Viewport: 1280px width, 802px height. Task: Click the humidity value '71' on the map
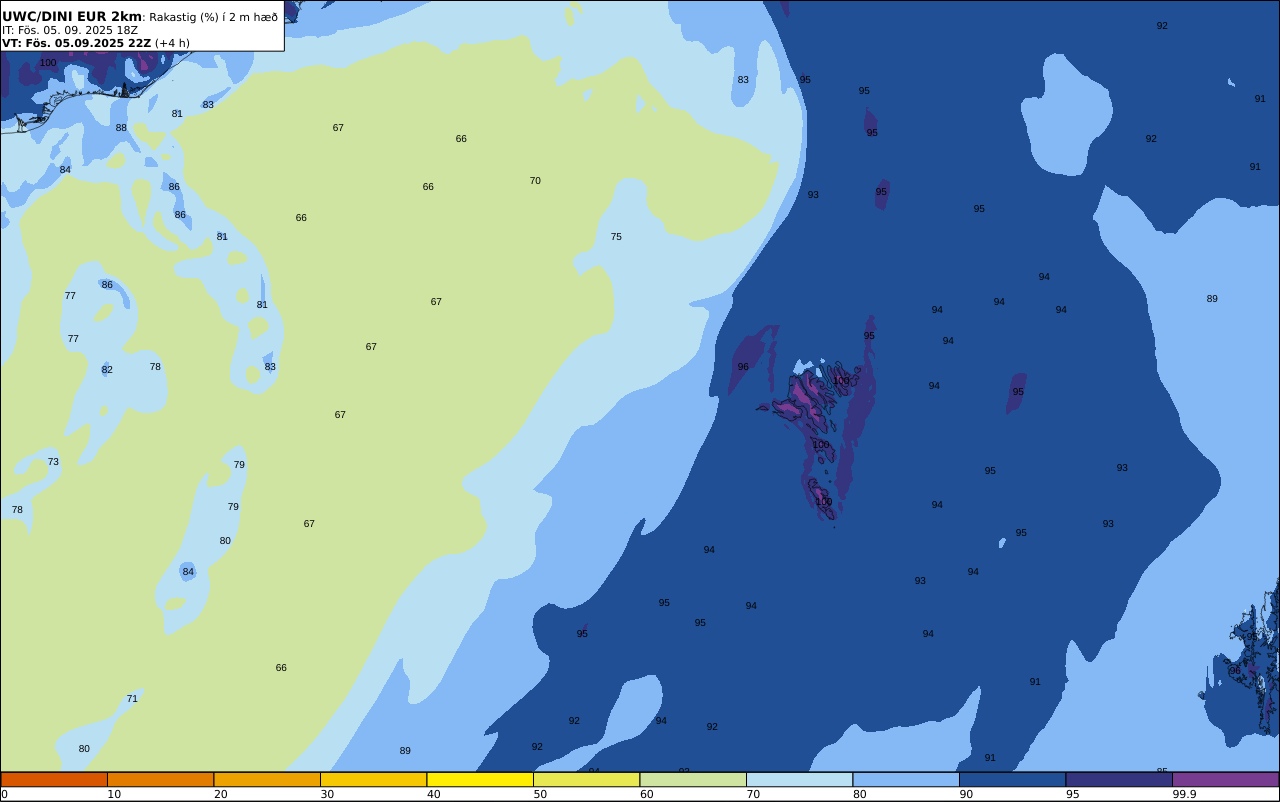(x=132, y=699)
